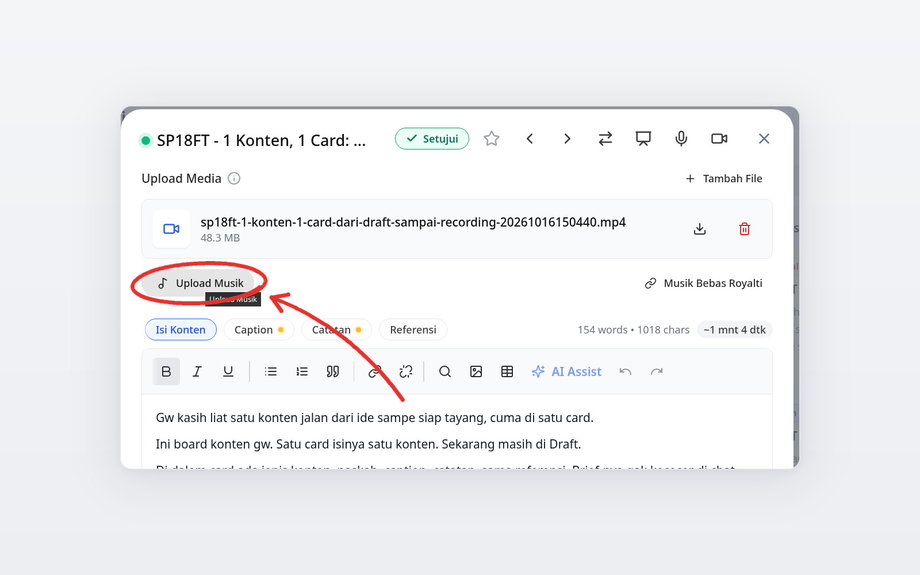Open the presentation screen icon
The image size is (920, 575).
pos(643,139)
